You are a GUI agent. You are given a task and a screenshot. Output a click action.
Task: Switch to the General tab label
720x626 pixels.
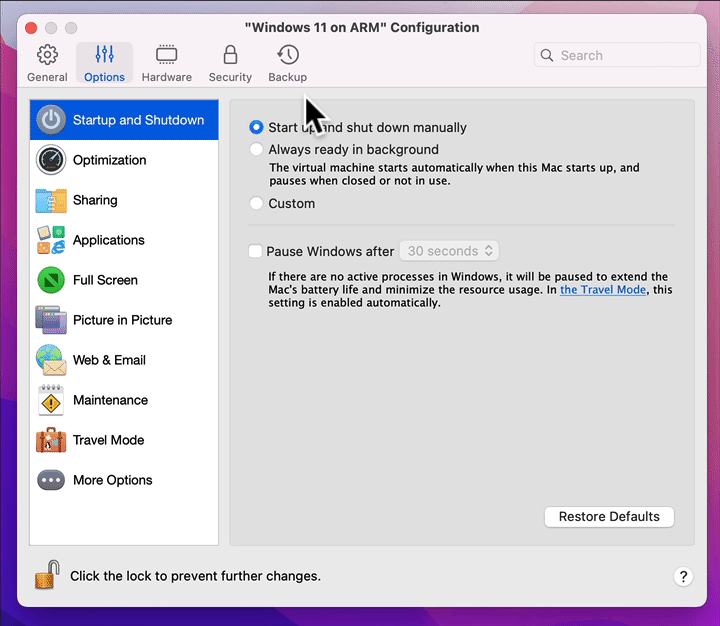[47, 77]
